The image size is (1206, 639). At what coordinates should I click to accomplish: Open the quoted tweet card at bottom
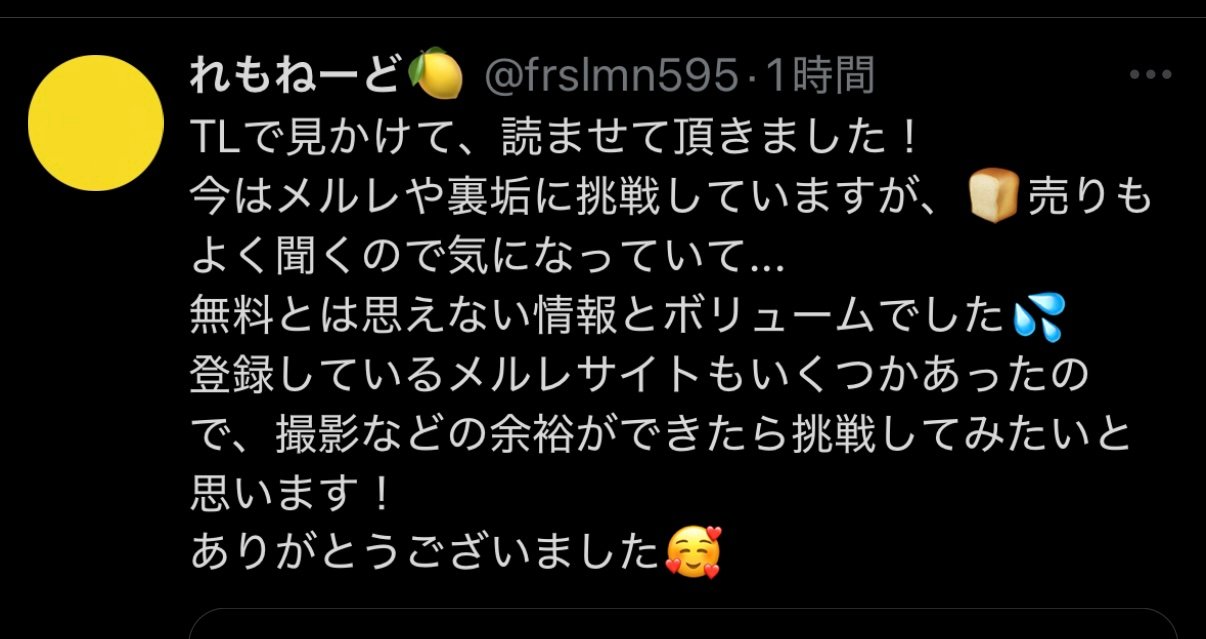(683, 624)
